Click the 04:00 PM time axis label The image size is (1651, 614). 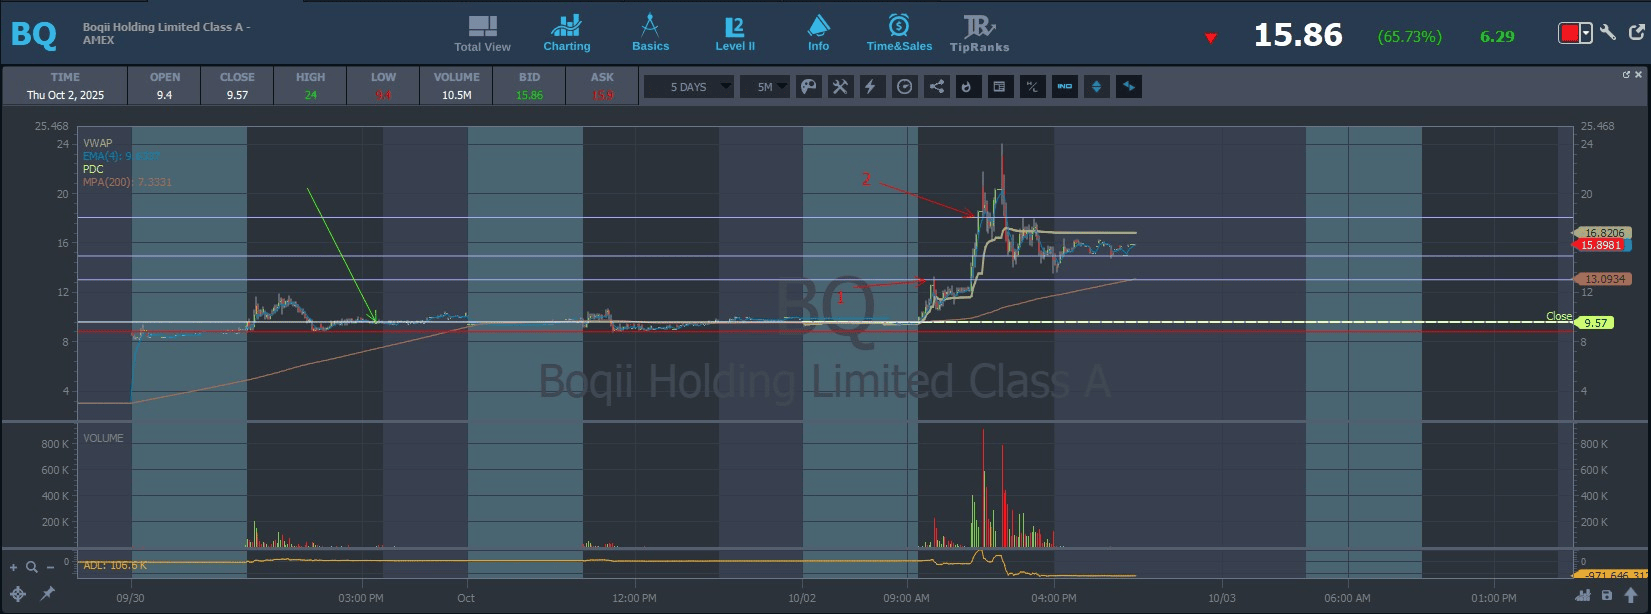pos(1054,598)
